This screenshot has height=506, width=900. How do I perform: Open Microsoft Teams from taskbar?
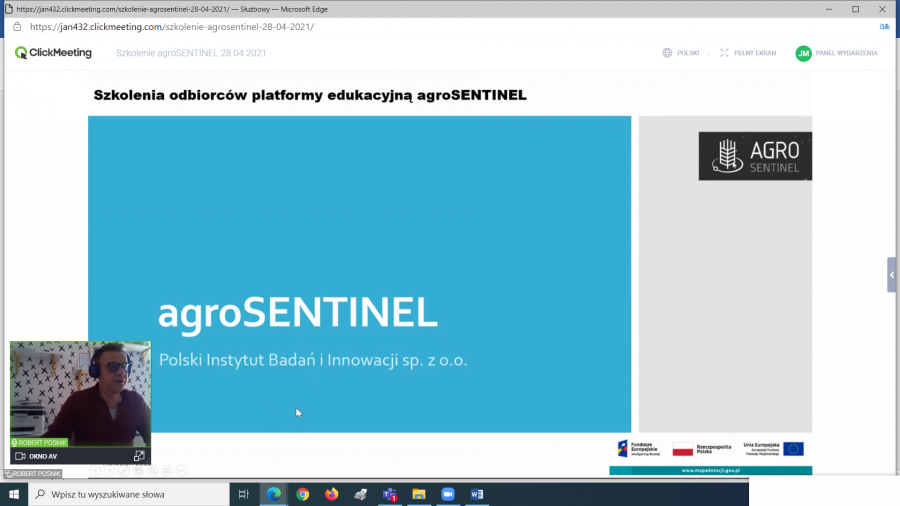click(390, 494)
